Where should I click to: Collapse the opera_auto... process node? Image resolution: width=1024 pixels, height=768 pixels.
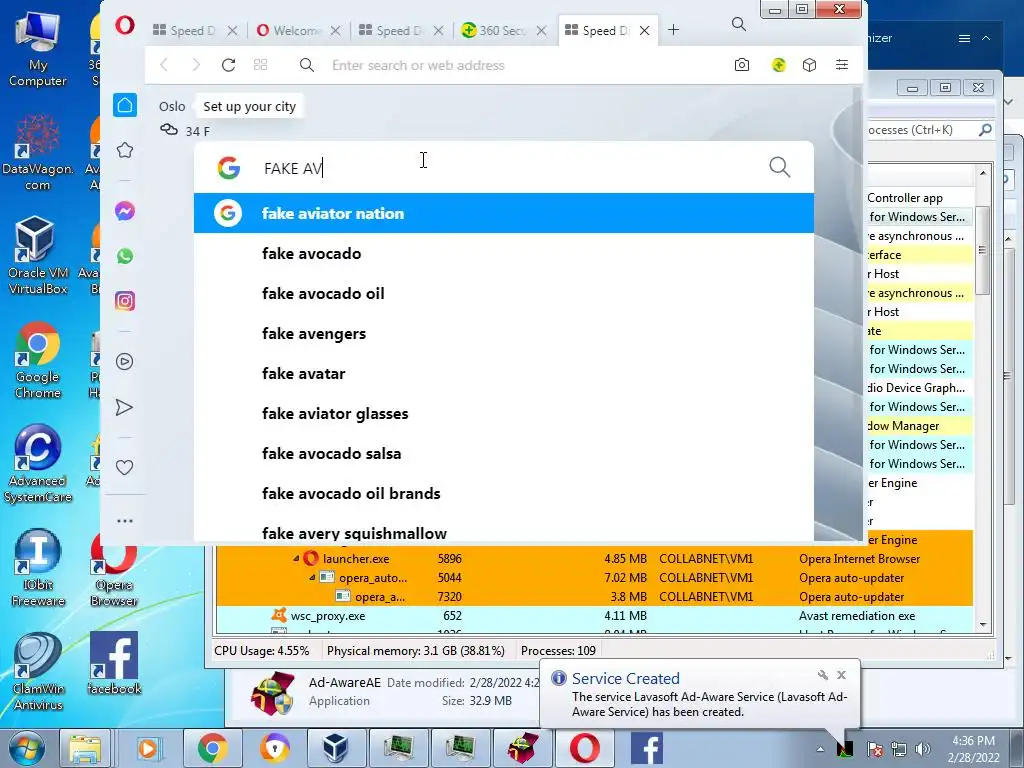[x=312, y=578]
